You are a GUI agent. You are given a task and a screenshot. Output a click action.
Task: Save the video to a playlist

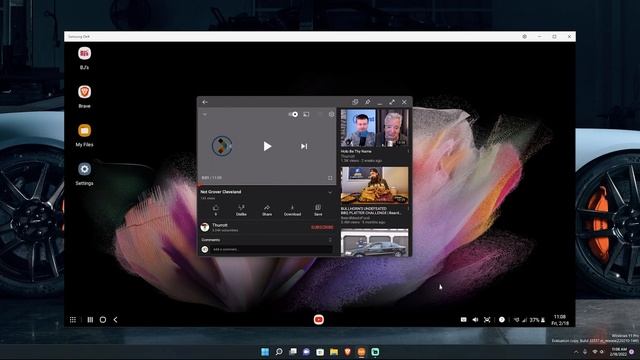318,210
